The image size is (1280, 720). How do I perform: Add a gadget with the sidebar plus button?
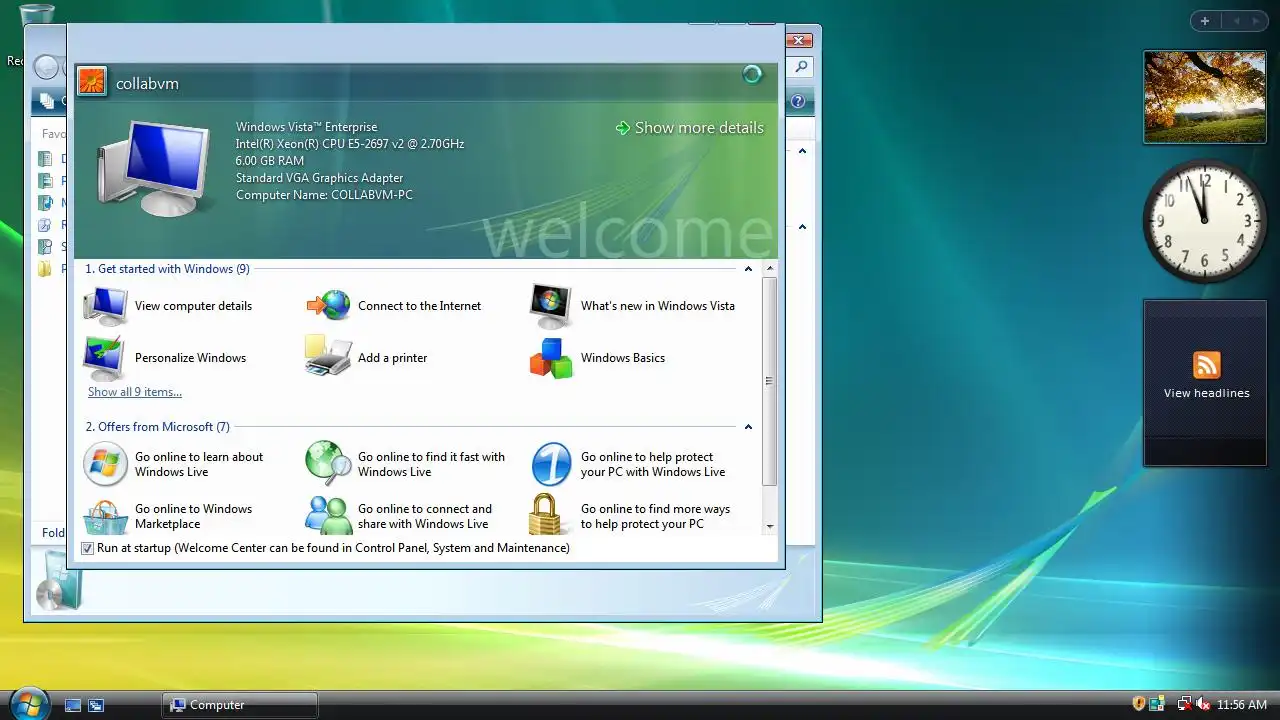pyautogui.click(x=1205, y=21)
